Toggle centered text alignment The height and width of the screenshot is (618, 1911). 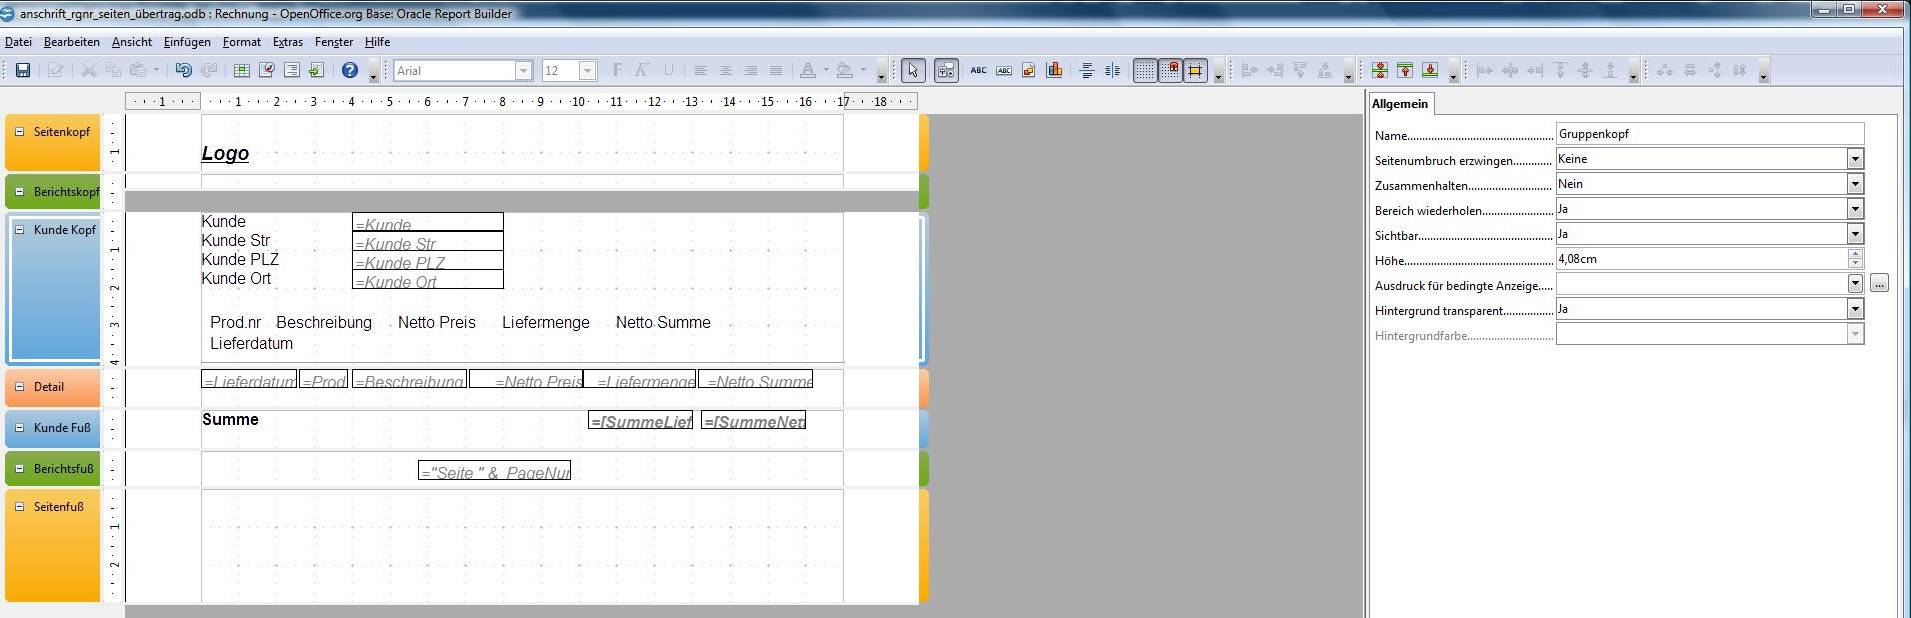(725, 70)
